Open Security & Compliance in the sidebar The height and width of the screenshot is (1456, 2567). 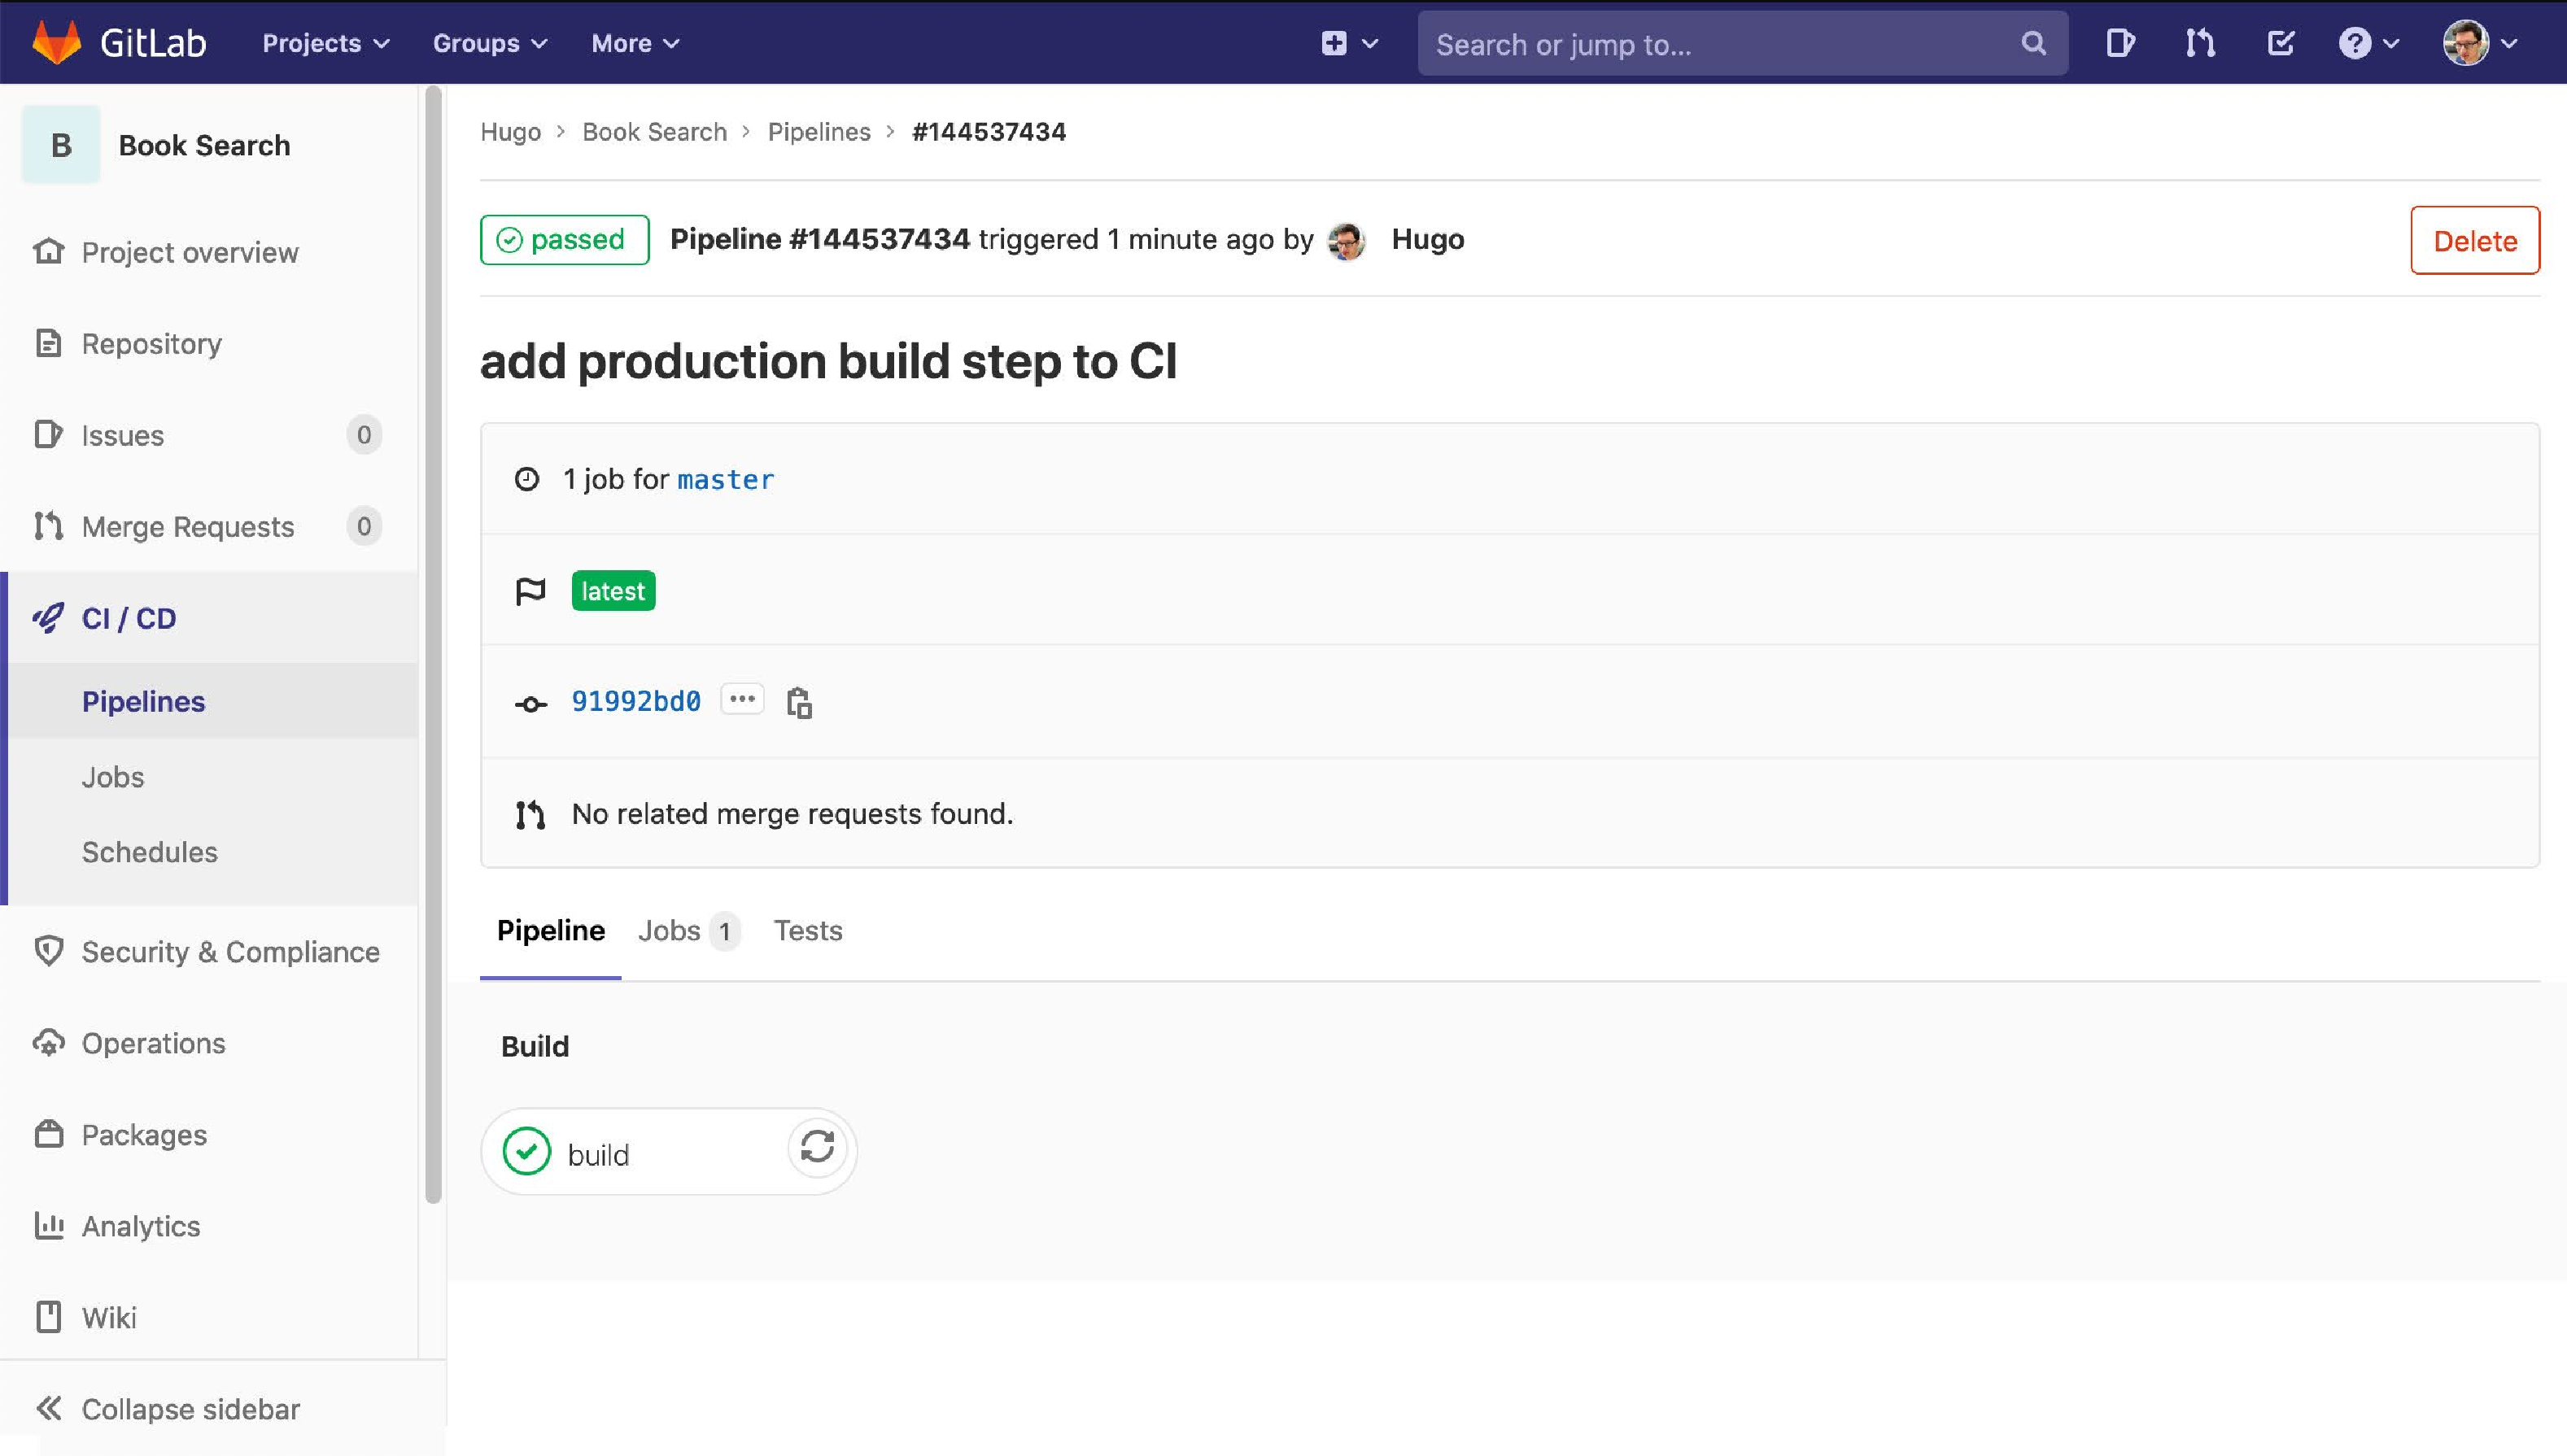(230, 951)
